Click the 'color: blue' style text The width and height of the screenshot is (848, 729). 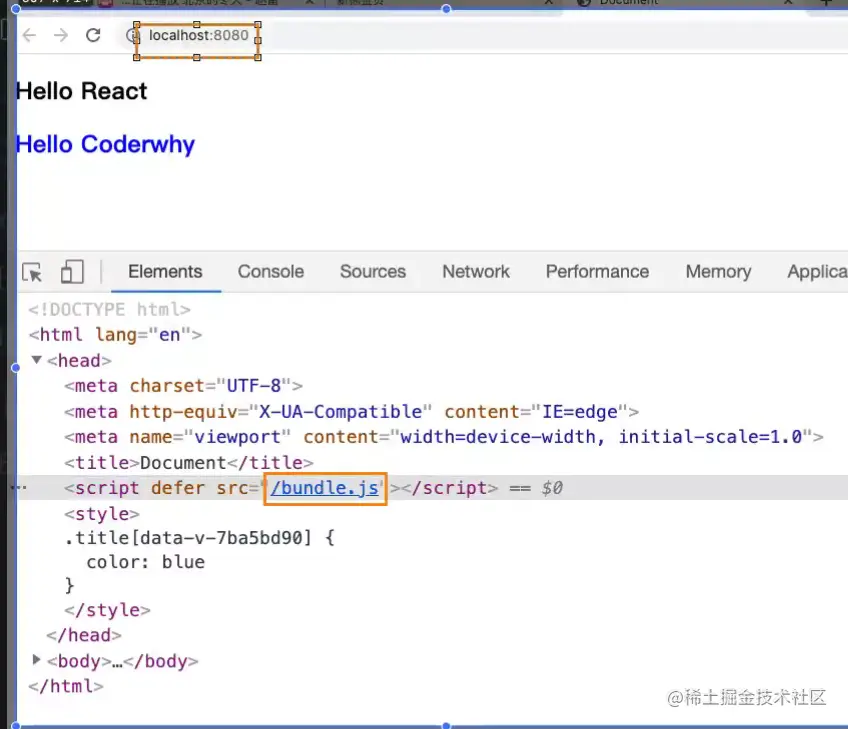pos(145,562)
